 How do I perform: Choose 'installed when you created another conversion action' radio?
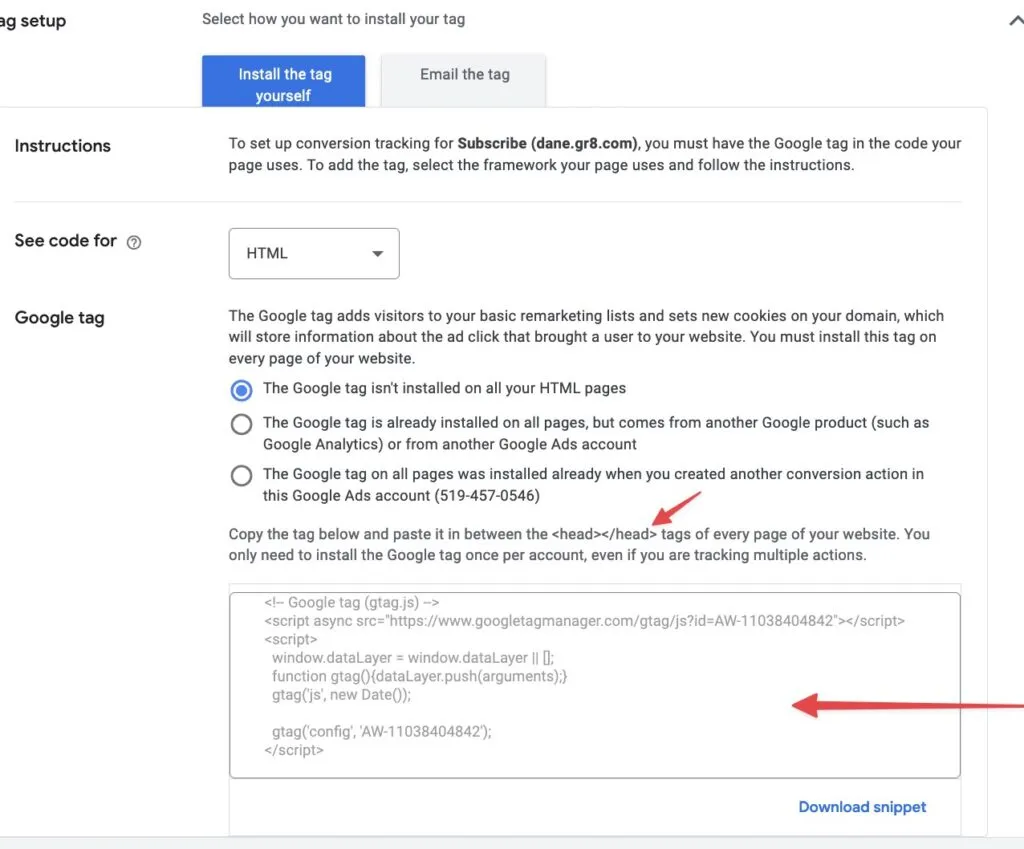(x=241, y=475)
